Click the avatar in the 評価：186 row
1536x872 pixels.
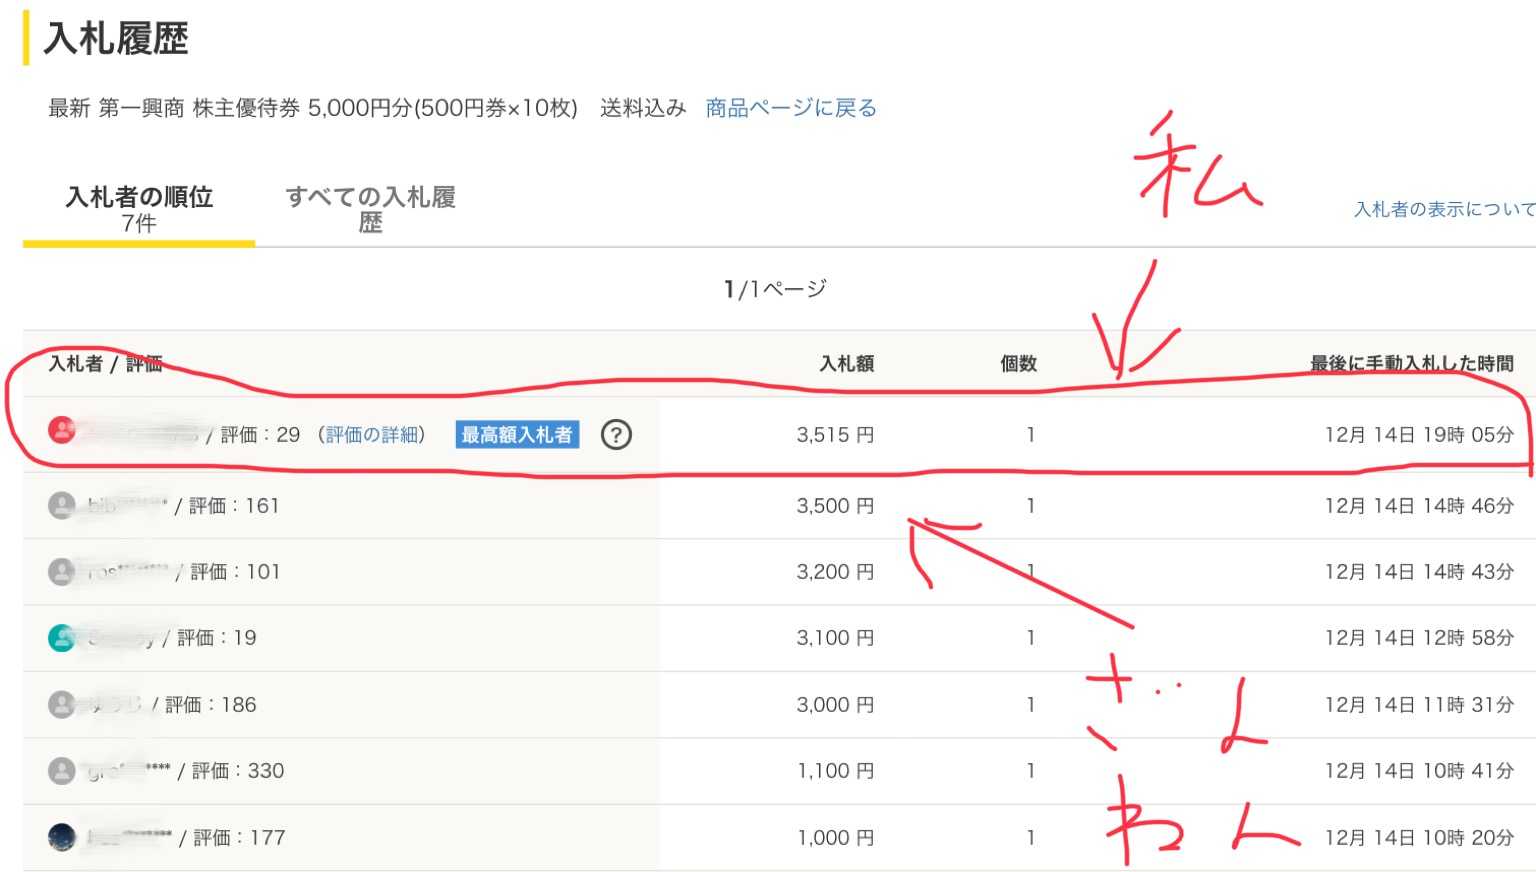pyautogui.click(x=62, y=705)
